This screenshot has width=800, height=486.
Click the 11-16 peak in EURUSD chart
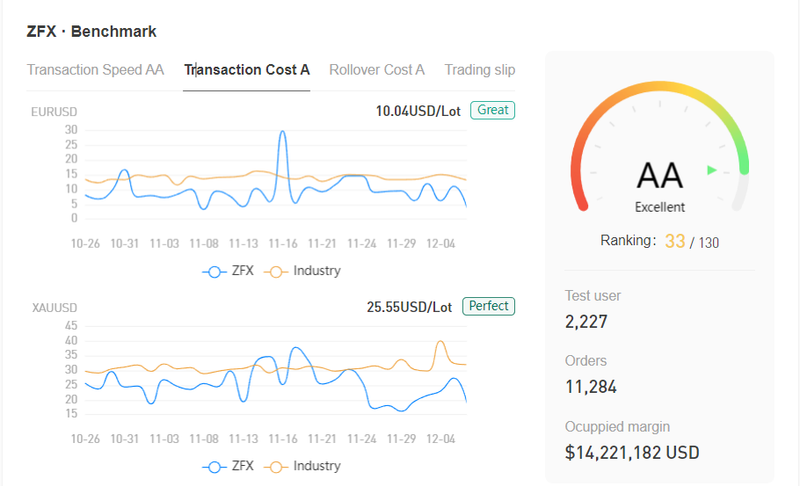282,132
